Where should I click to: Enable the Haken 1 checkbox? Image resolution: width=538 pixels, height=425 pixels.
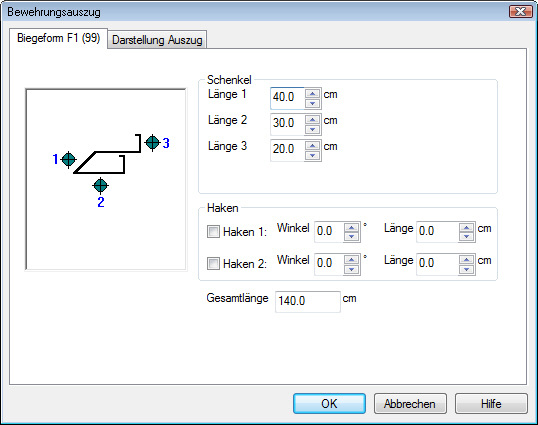coord(213,232)
